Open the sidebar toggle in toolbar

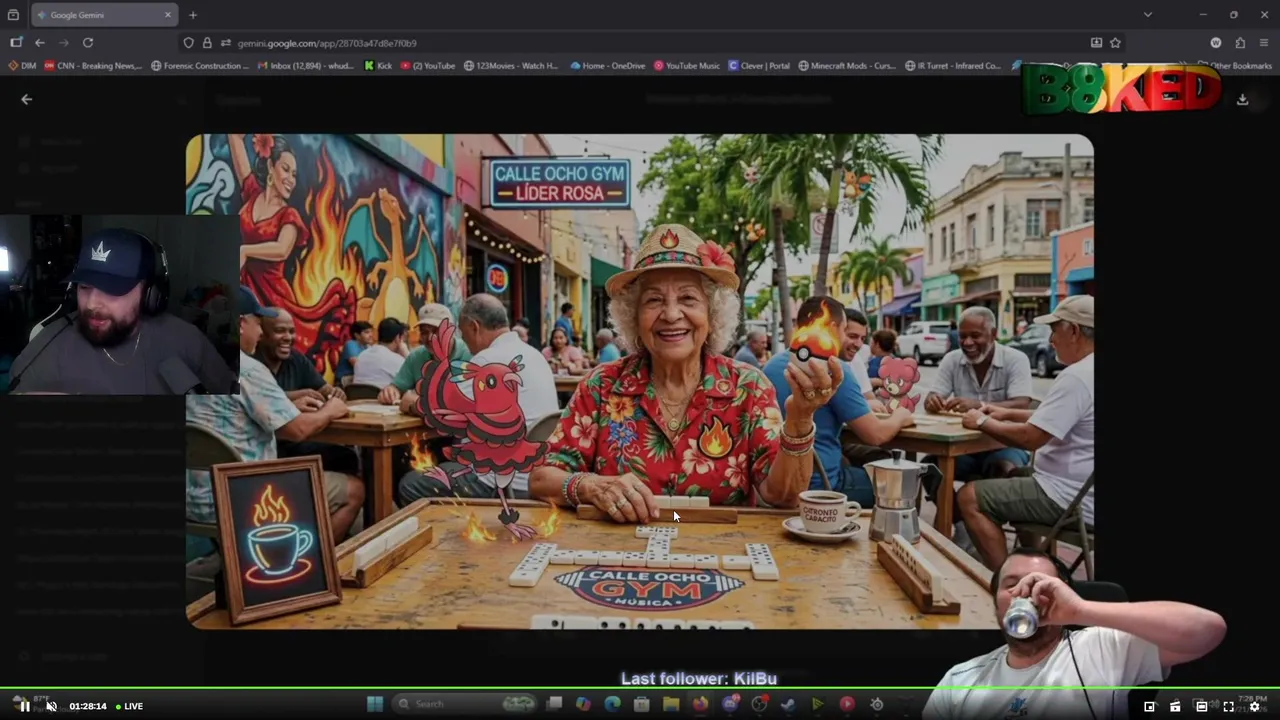click(16, 43)
